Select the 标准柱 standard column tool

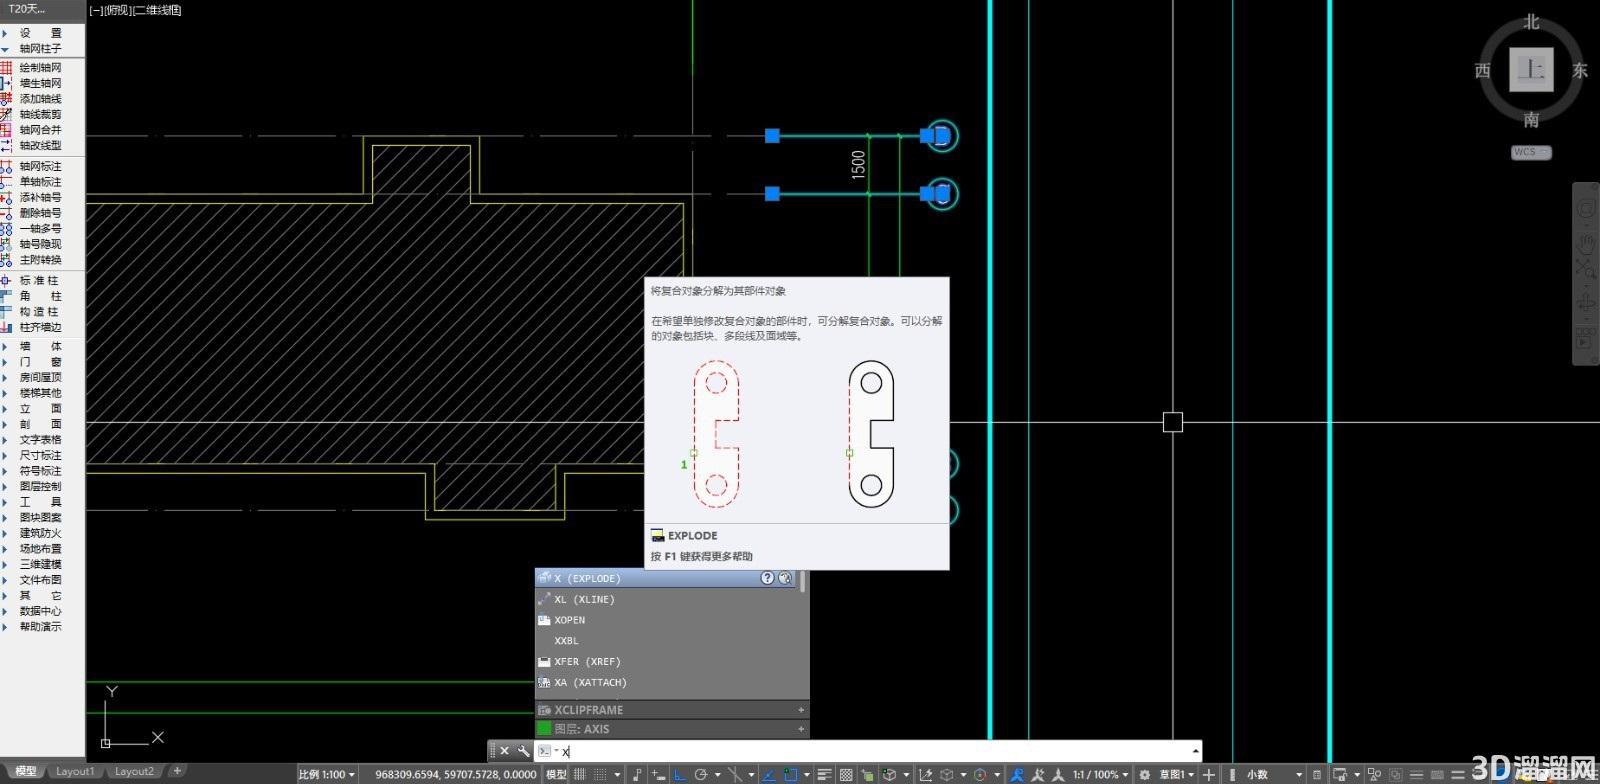coord(40,280)
